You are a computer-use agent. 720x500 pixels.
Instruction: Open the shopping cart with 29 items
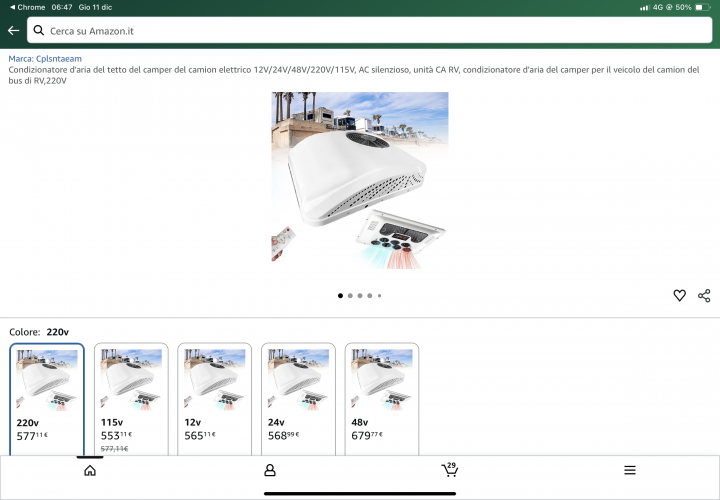(x=450, y=469)
